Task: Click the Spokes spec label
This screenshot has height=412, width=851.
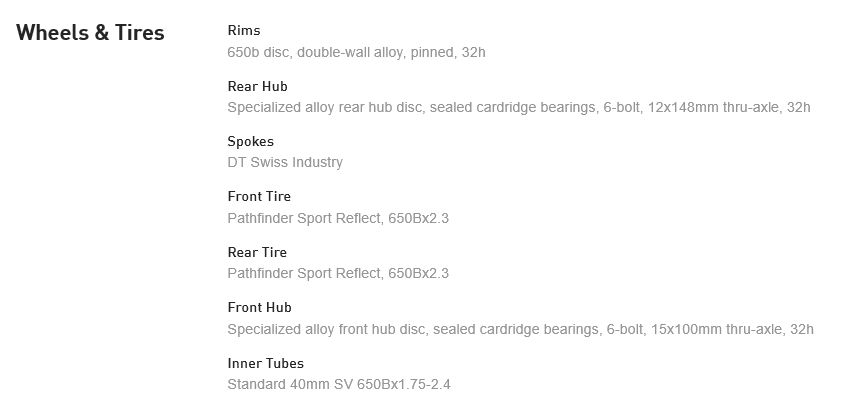Action: [250, 141]
